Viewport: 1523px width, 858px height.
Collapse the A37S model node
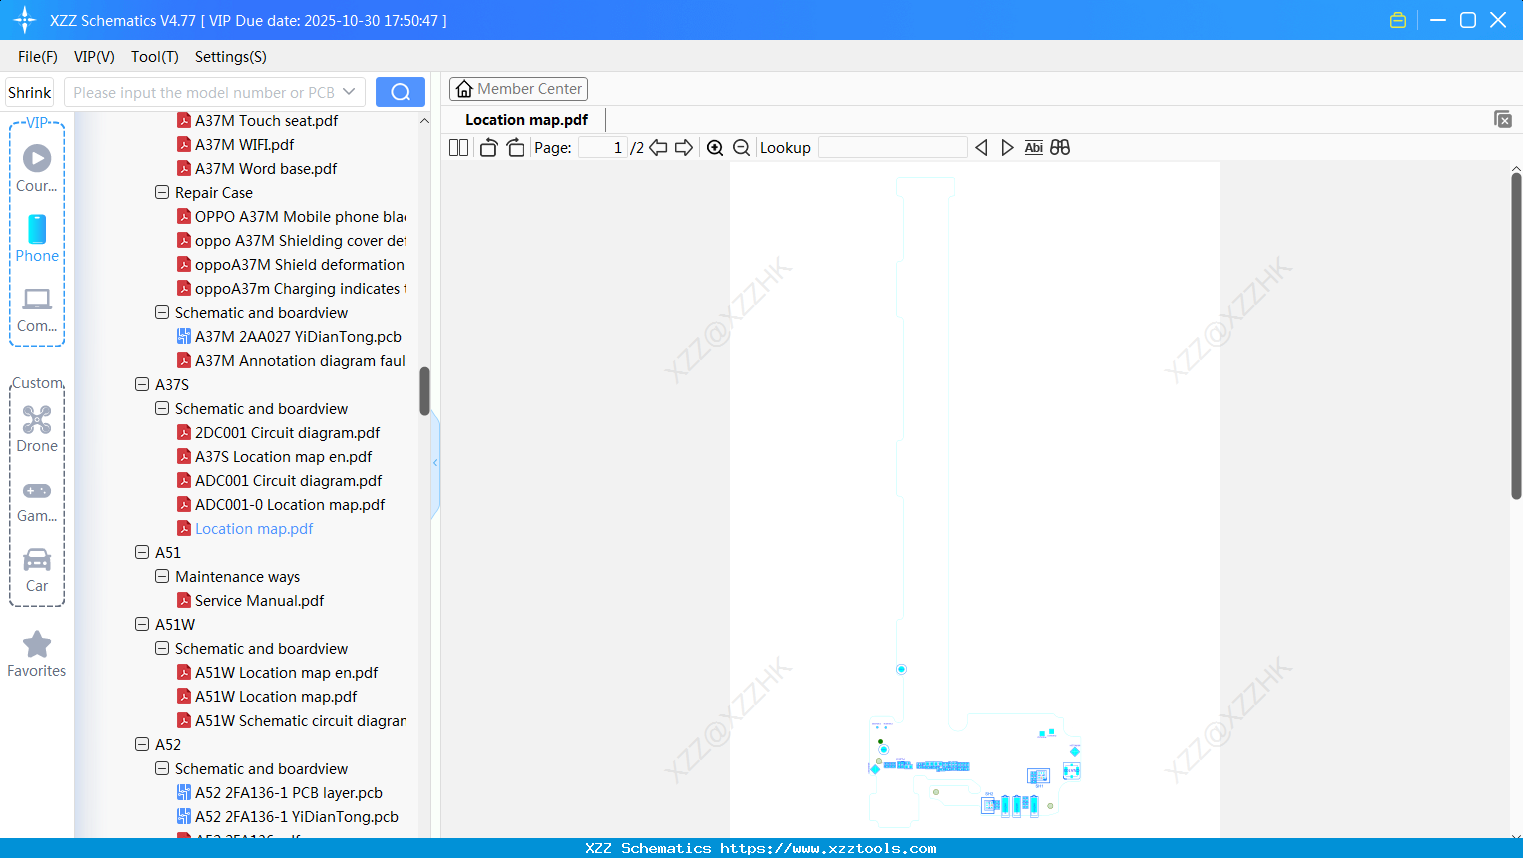pos(142,384)
